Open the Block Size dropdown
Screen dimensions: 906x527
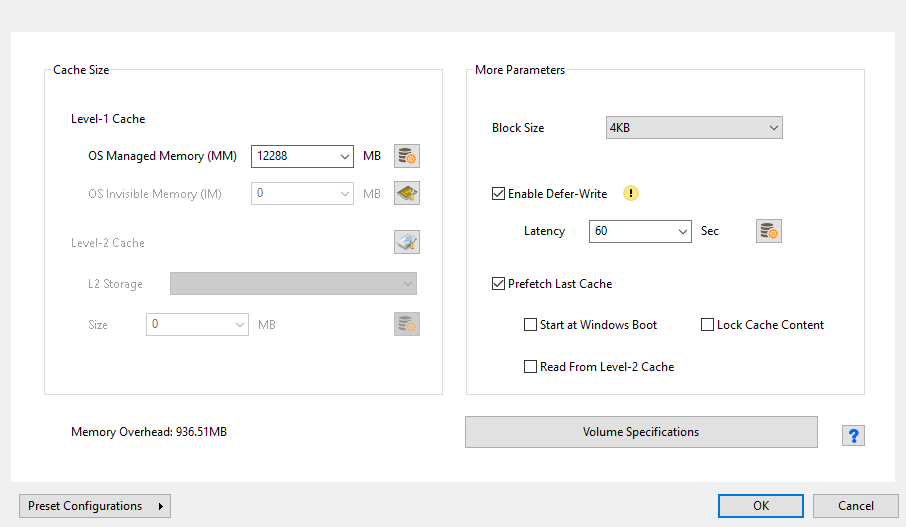click(x=773, y=128)
